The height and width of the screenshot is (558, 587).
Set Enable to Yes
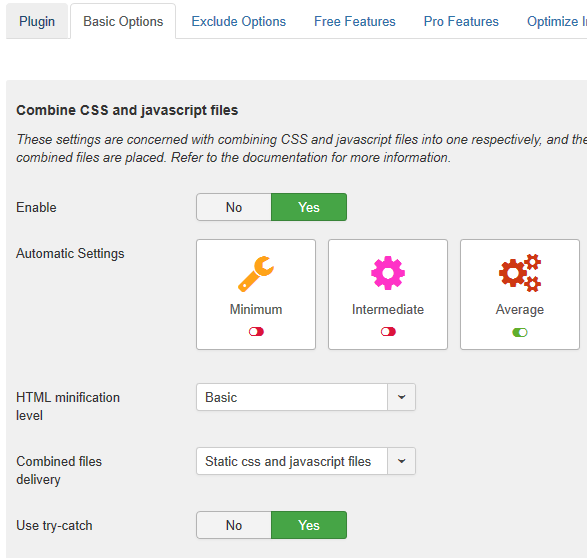309,207
